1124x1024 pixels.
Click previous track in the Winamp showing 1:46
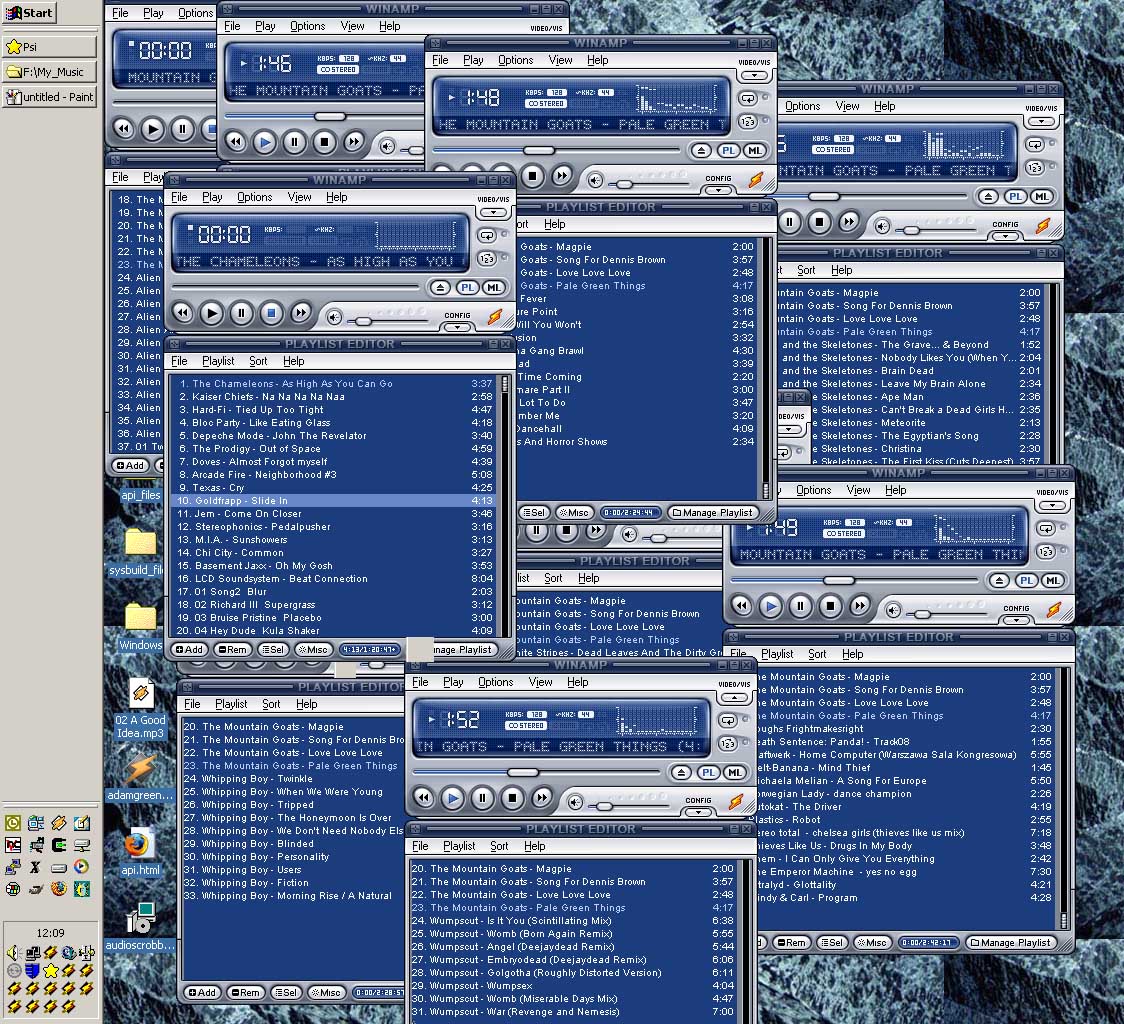[235, 143]
